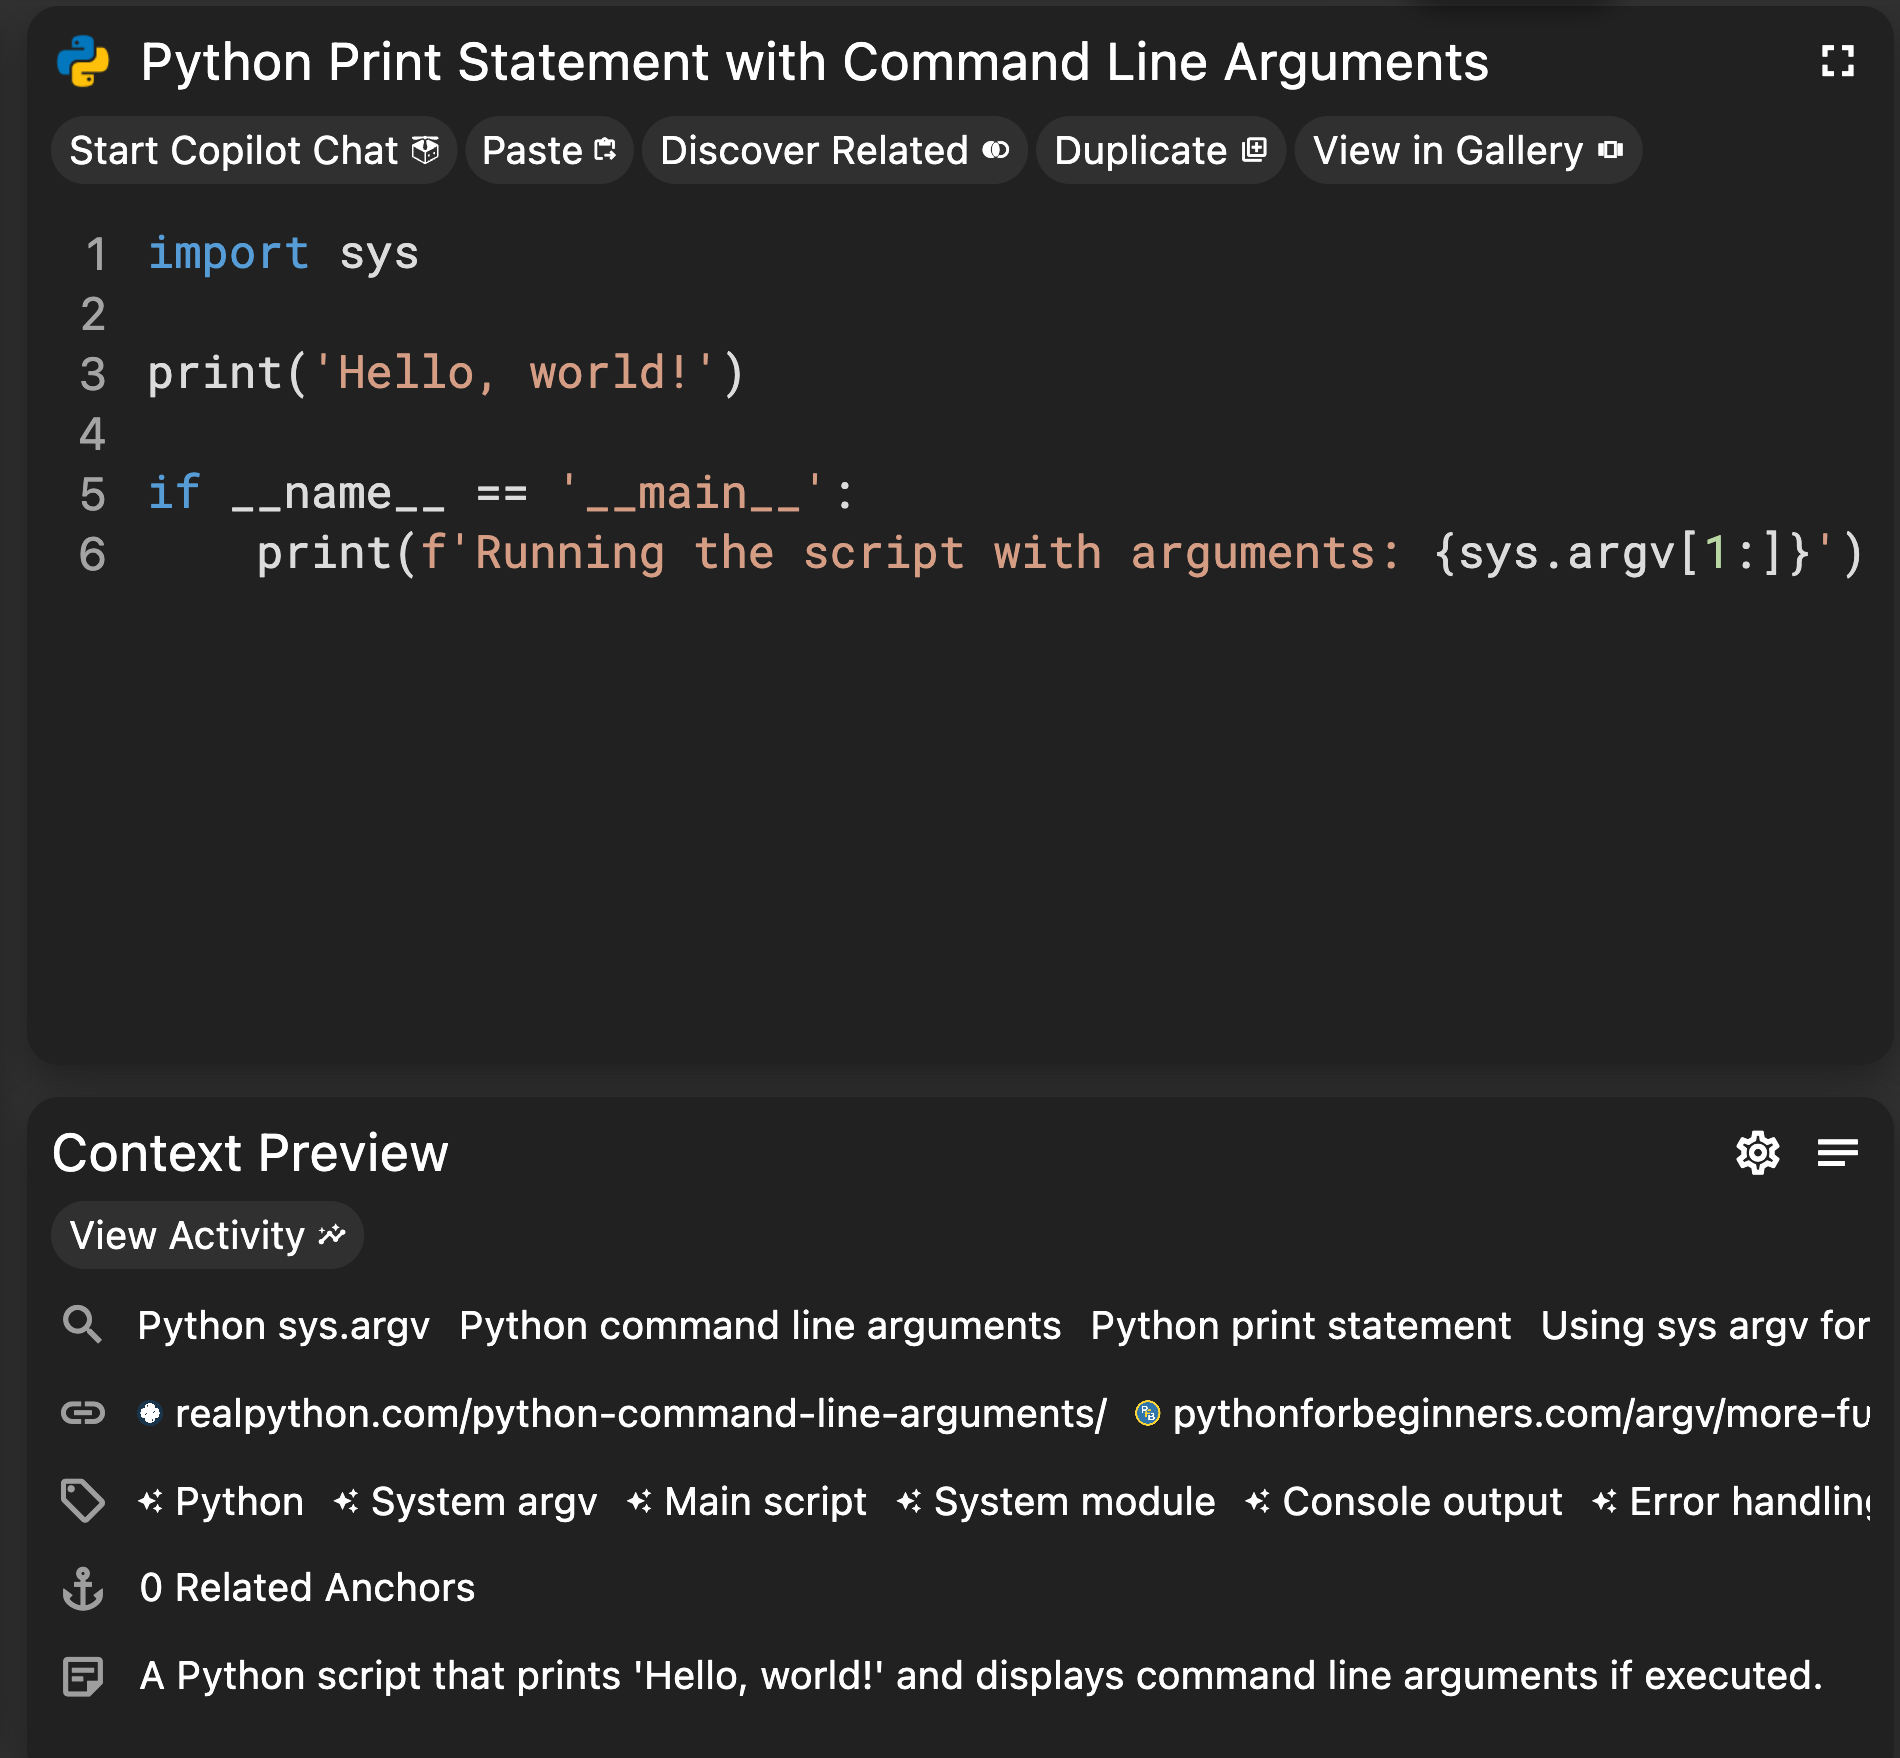Click print('Hello, world!') code line

pos(446,374)
